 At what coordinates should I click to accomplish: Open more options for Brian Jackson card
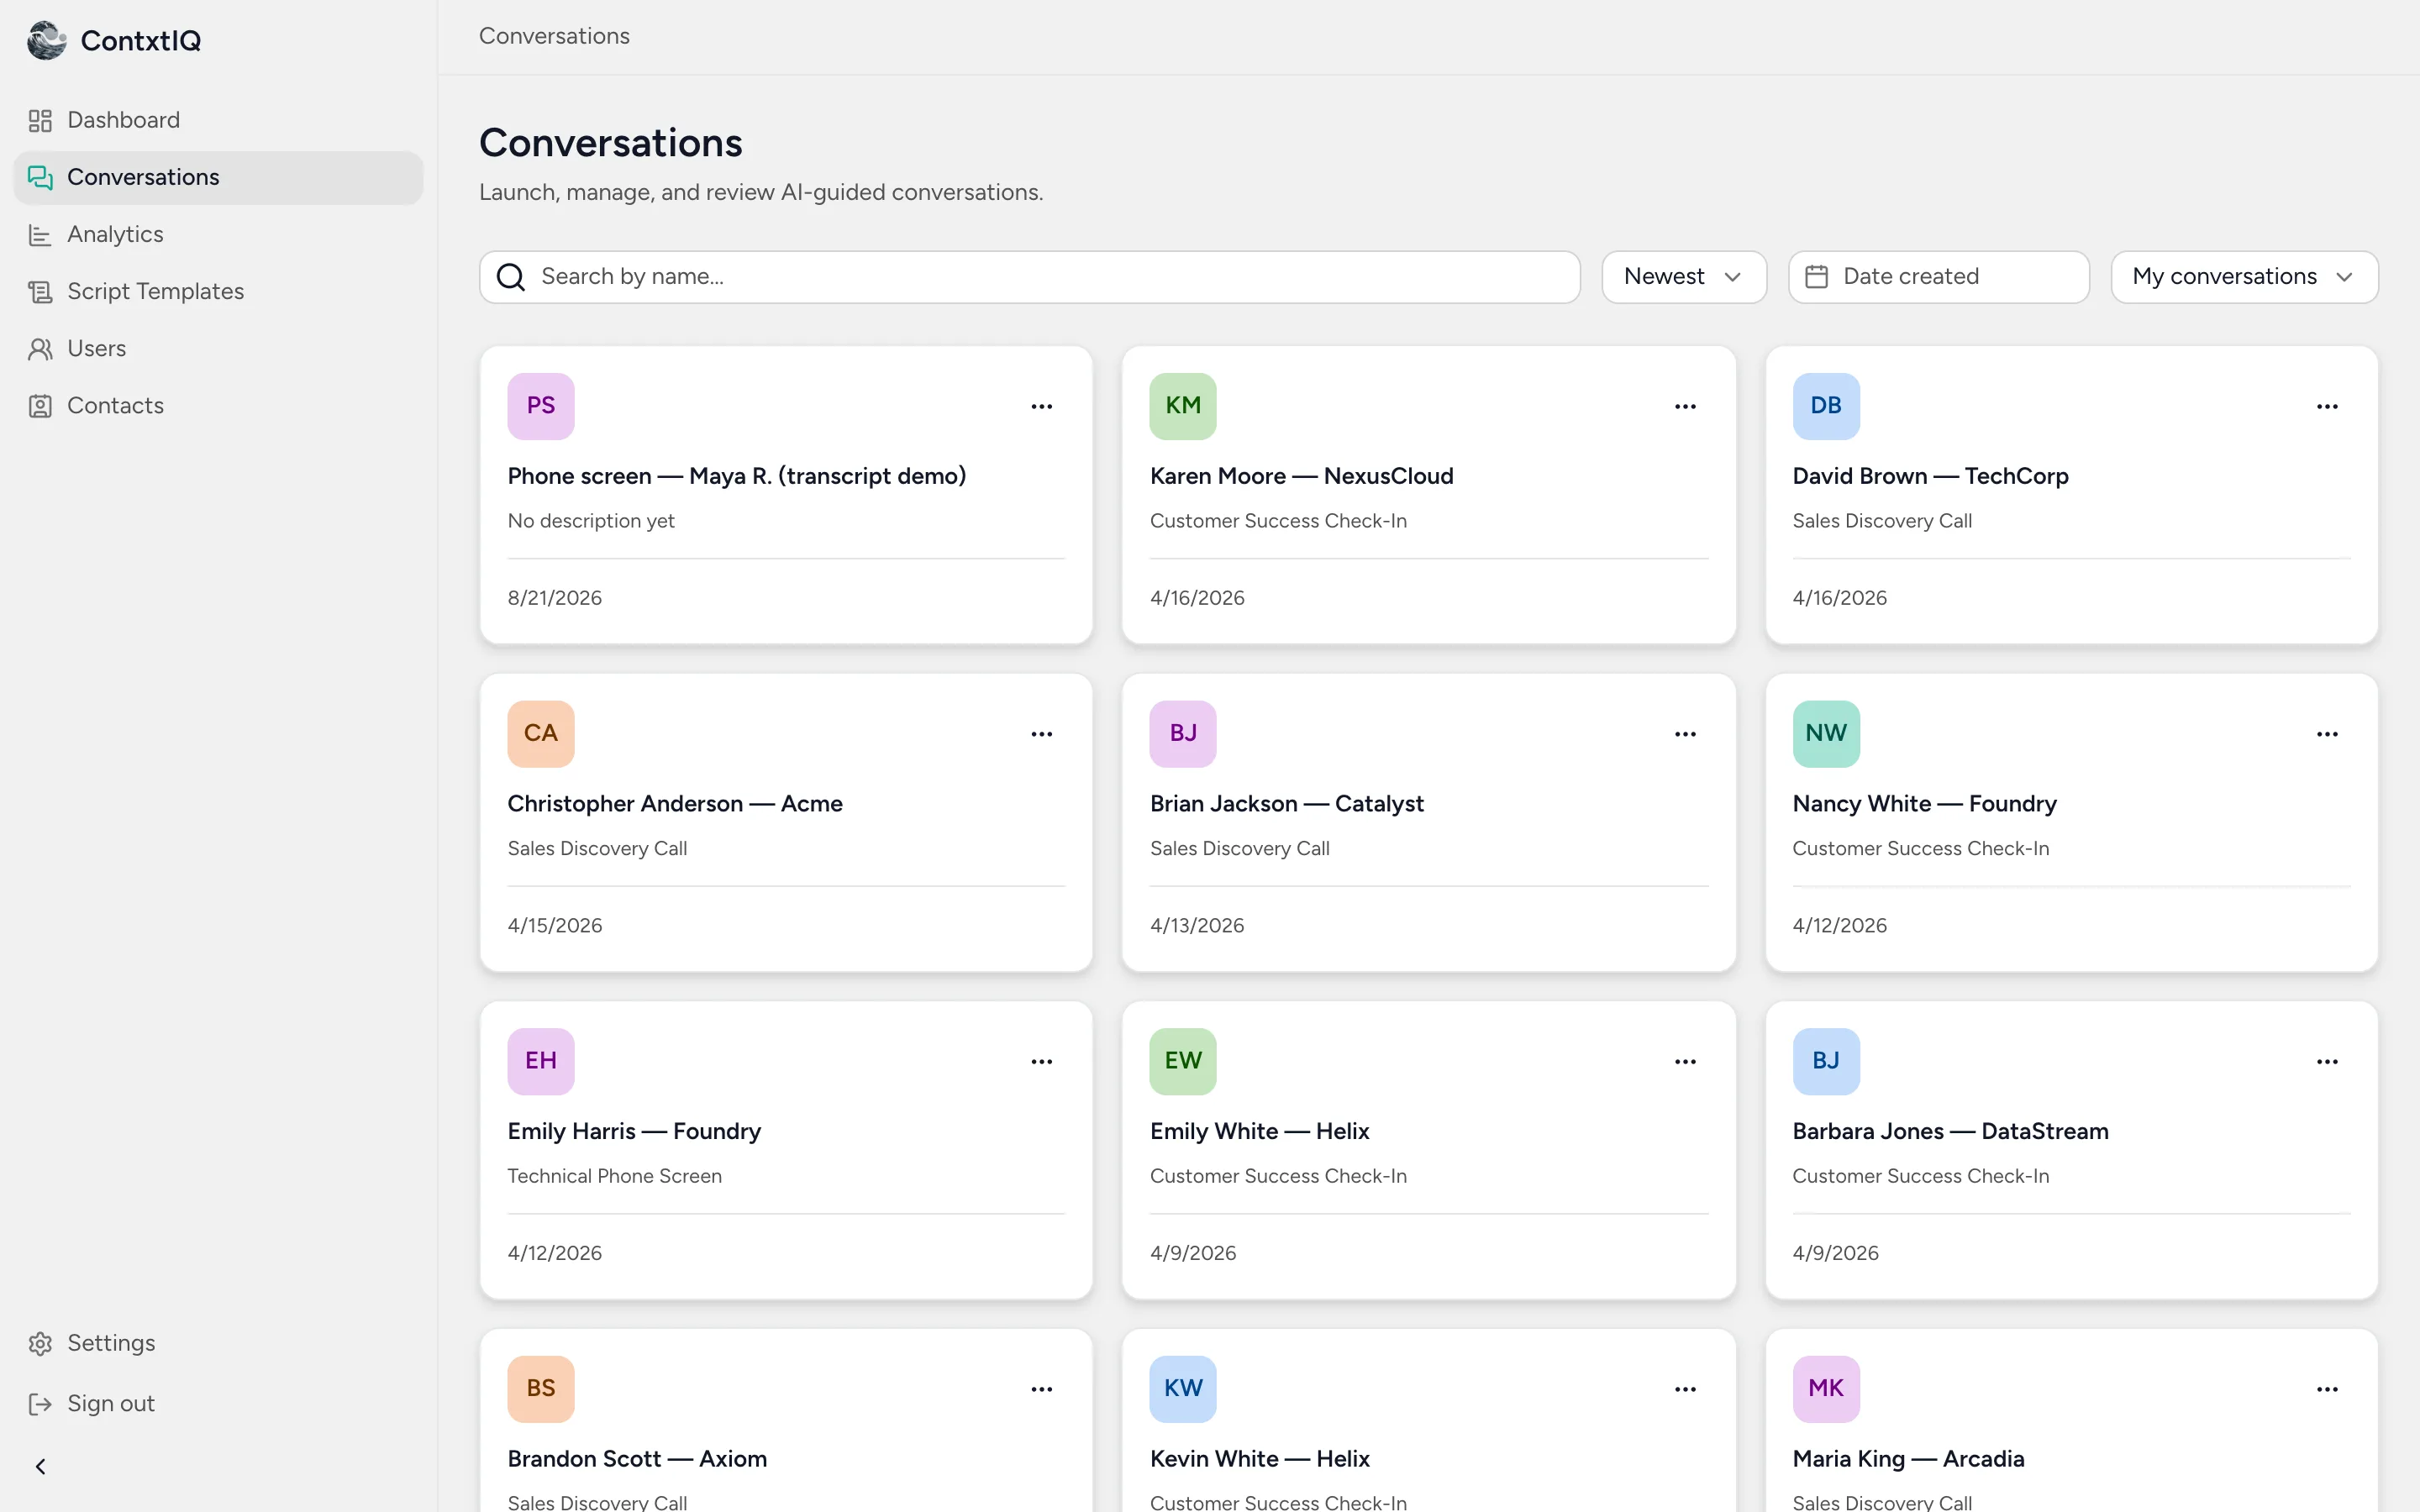click(1685, 734)
